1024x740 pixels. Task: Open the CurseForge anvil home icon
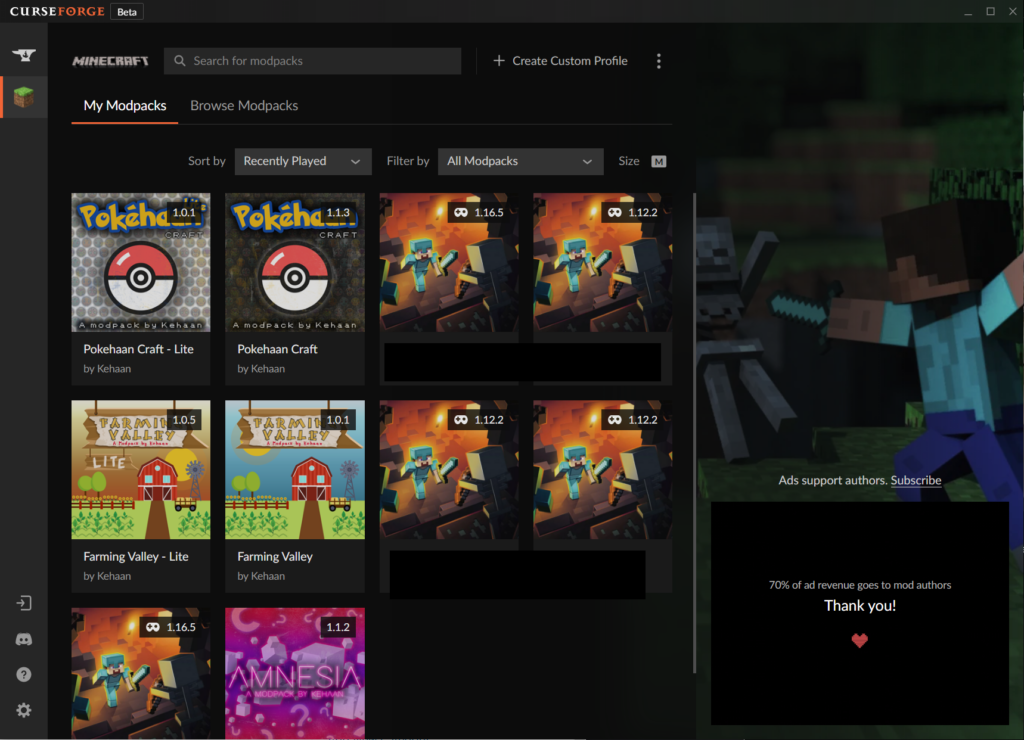(24, 55)
